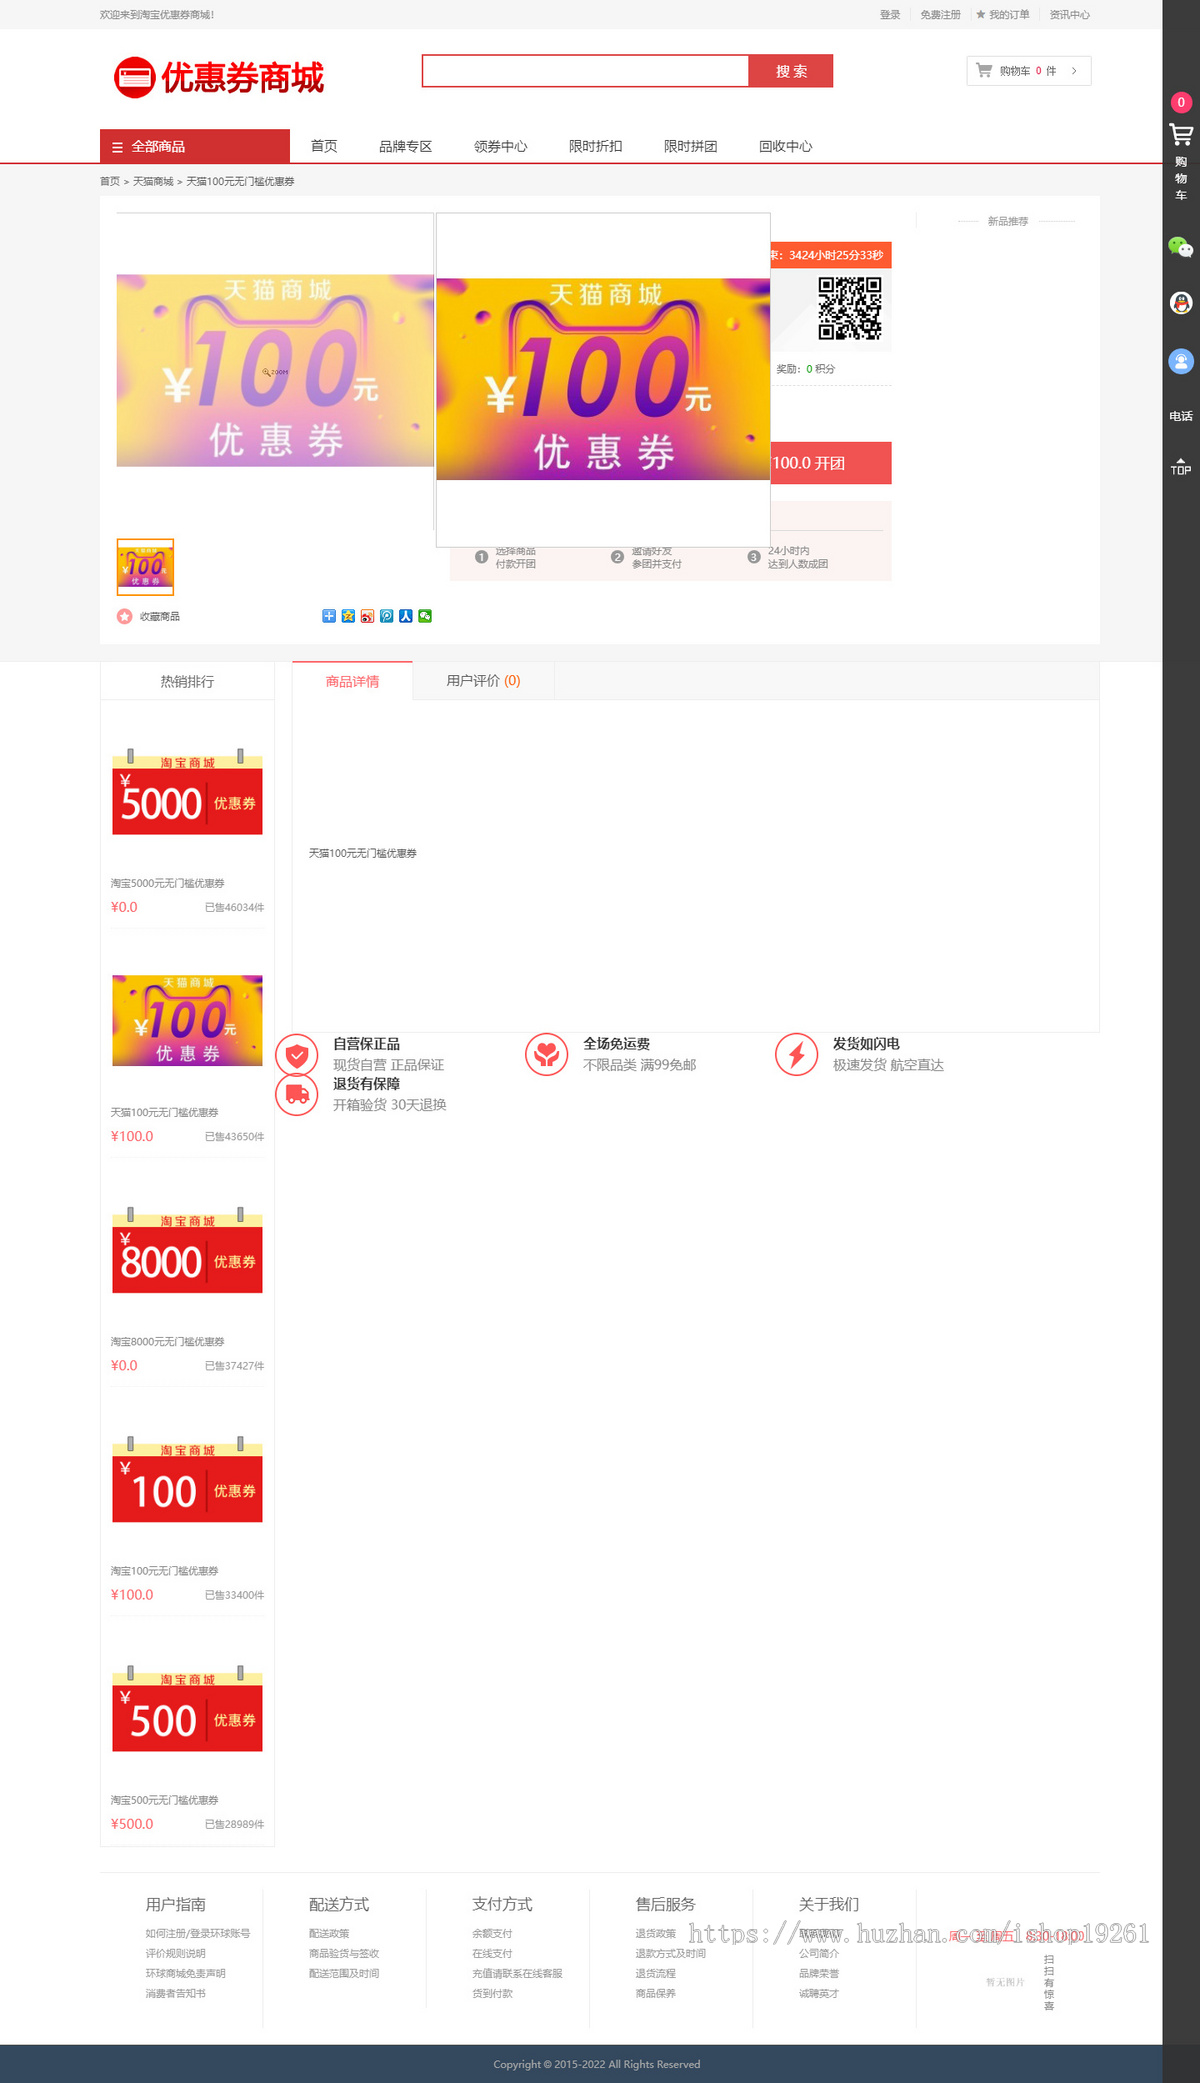The image size is (1200, 2083).
Task: Focus the search input field
Action: click(x=585, y=71)
